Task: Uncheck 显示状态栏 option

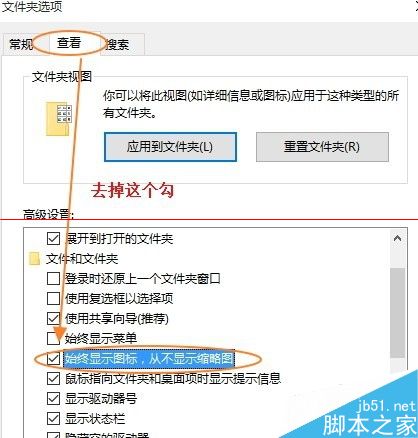Action: coord(53,419)
